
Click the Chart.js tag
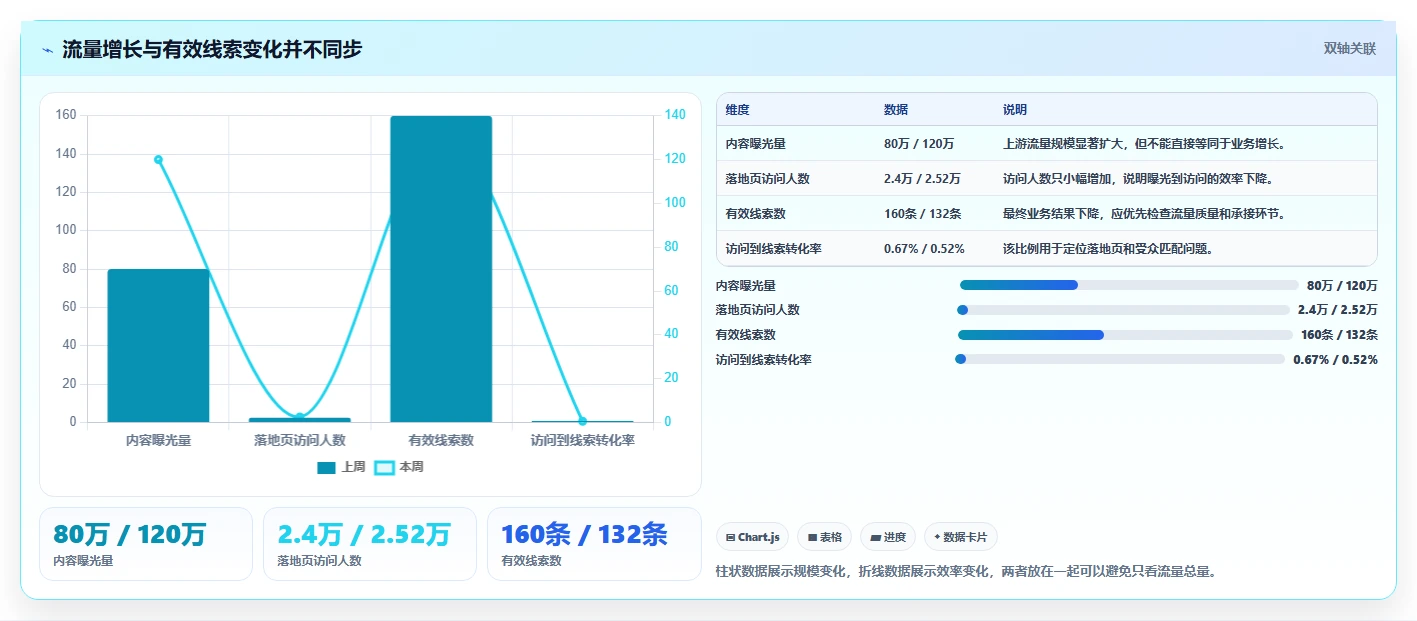click(x=752, y=537)
